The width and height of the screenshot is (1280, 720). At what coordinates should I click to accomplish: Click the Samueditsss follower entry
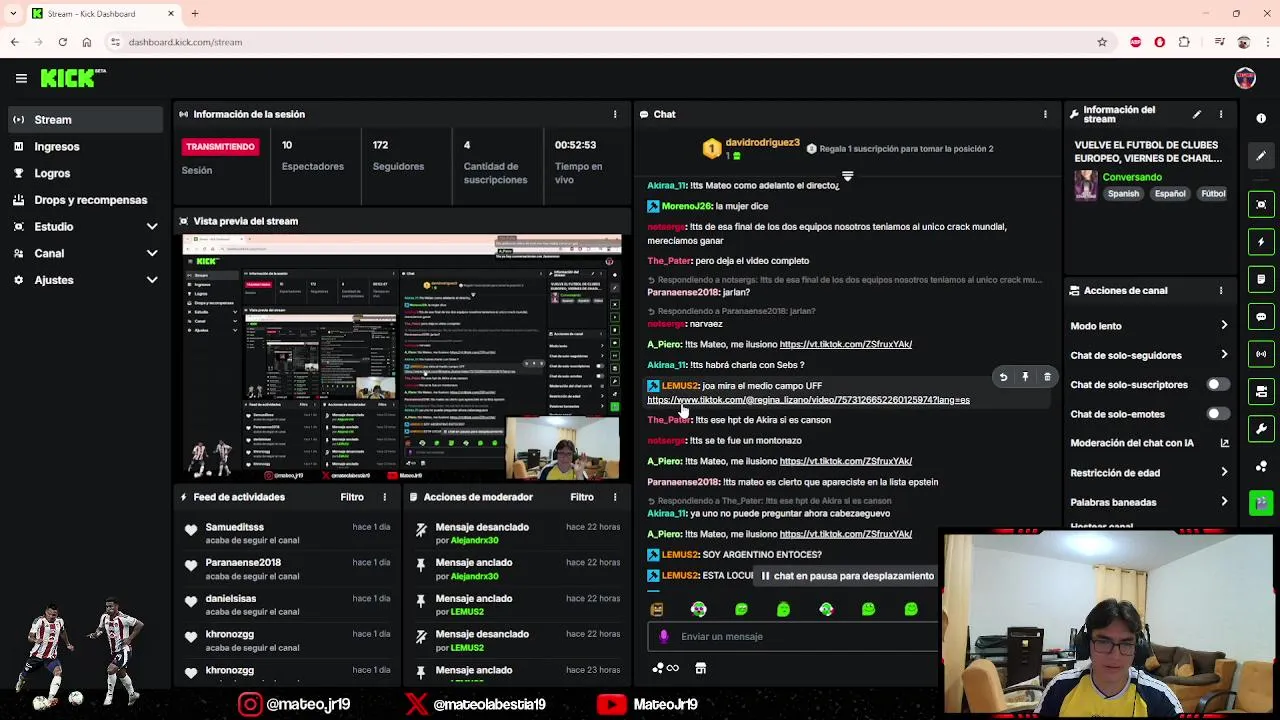(287, 534)
